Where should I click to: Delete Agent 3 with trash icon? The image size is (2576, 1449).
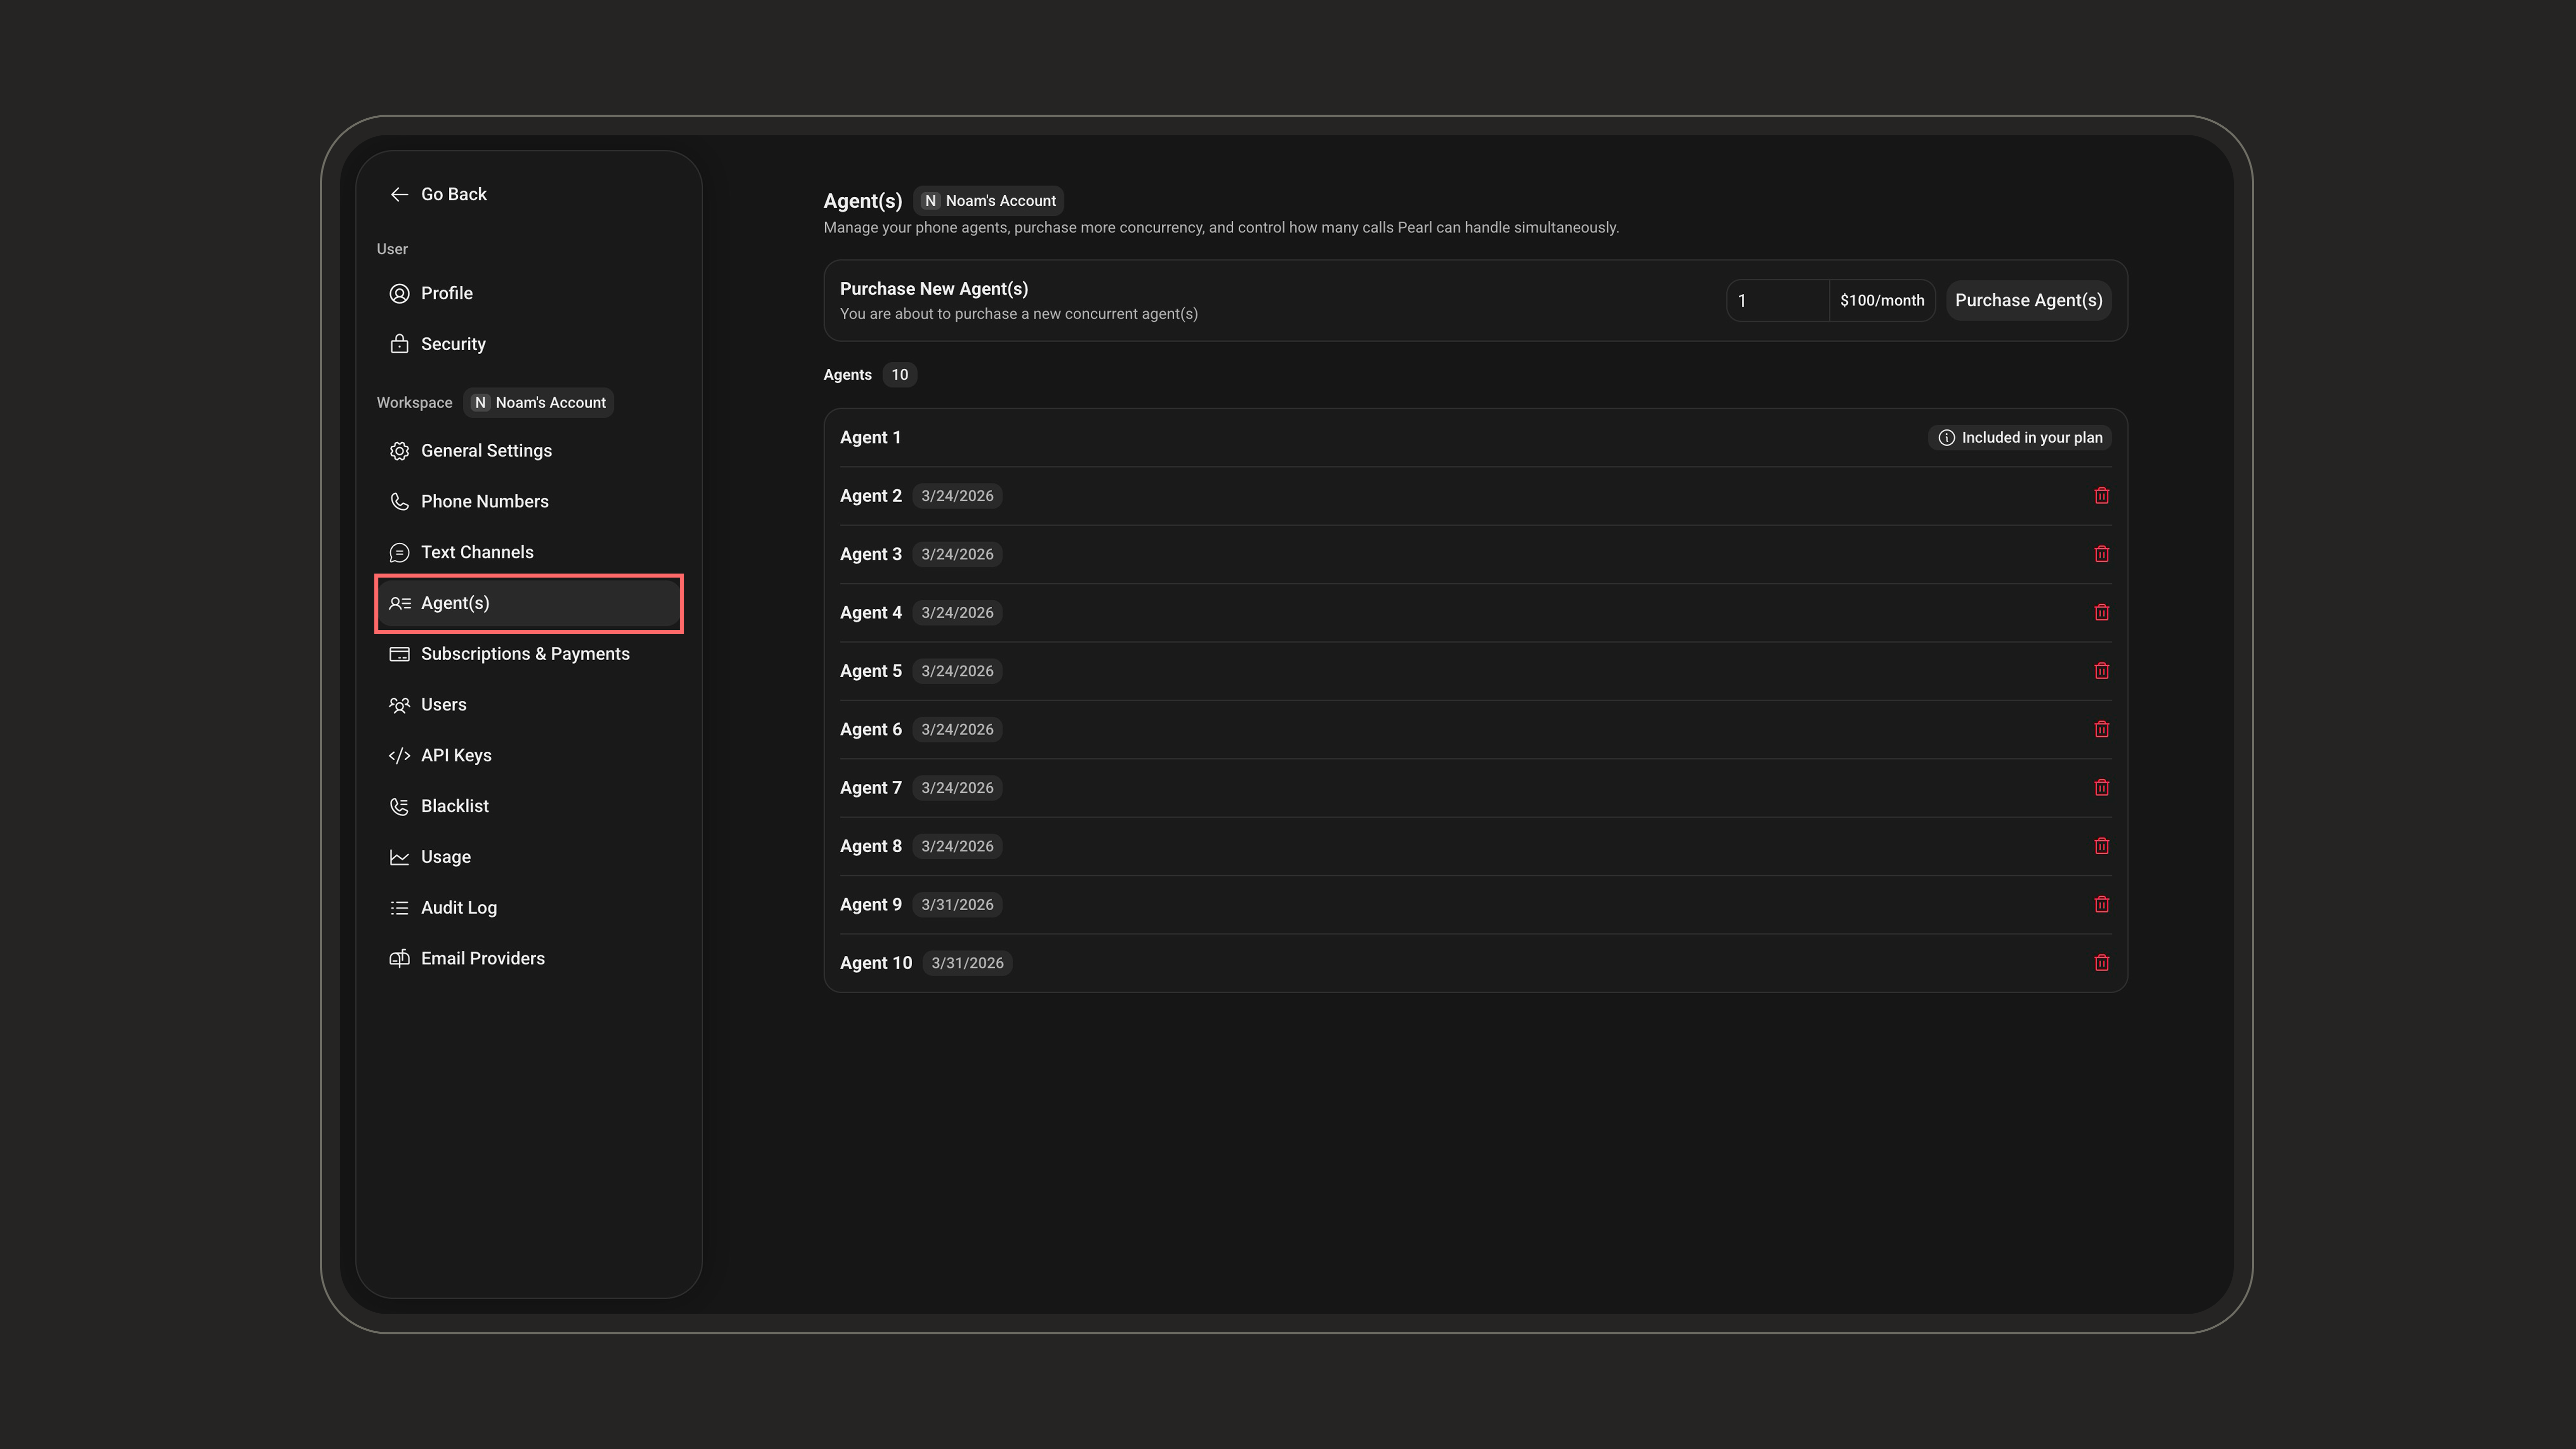point(2101,554)
